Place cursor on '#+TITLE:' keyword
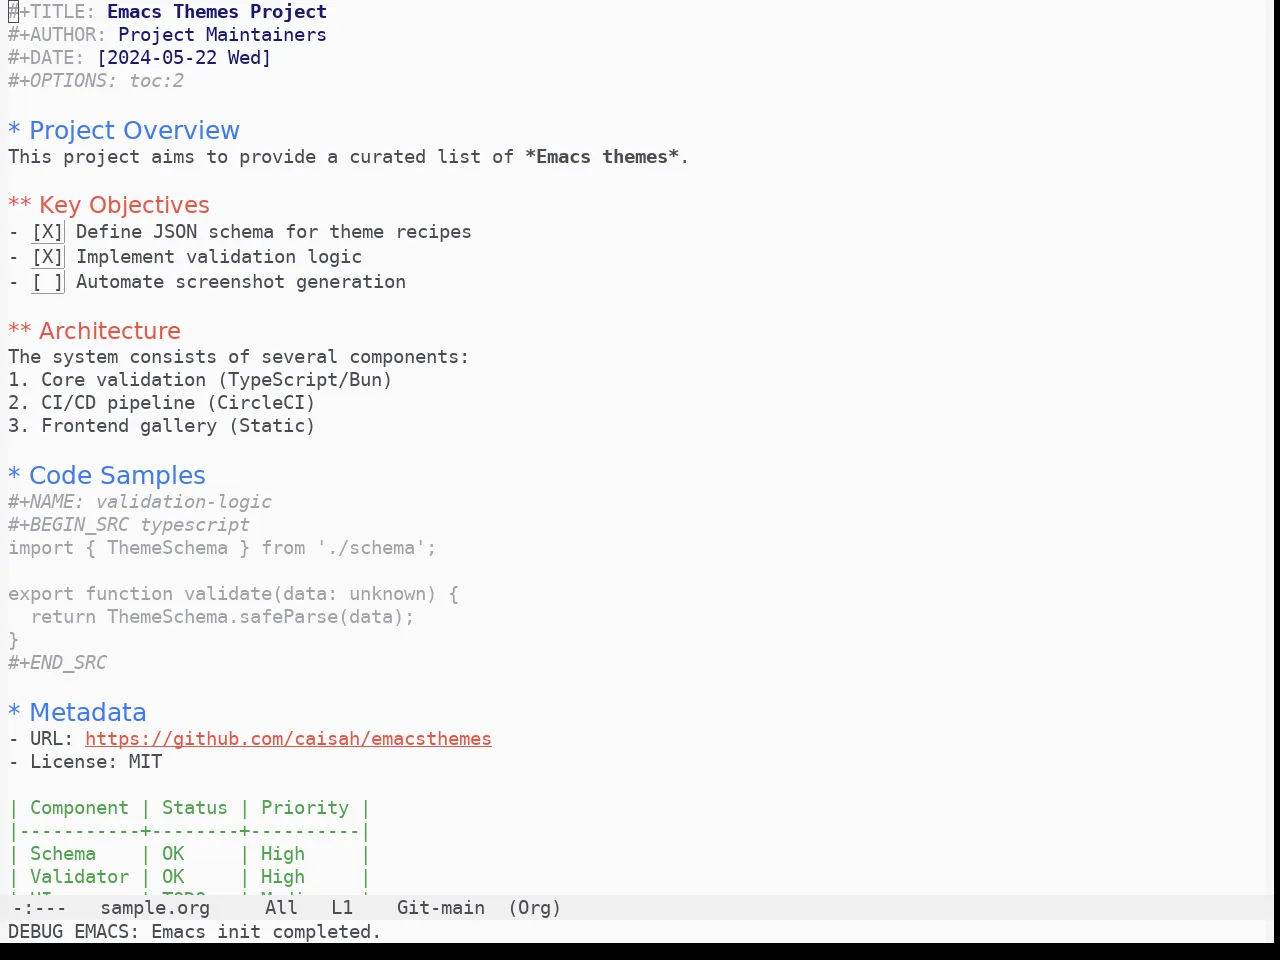Screen dimensions: 1280x960 52,12
